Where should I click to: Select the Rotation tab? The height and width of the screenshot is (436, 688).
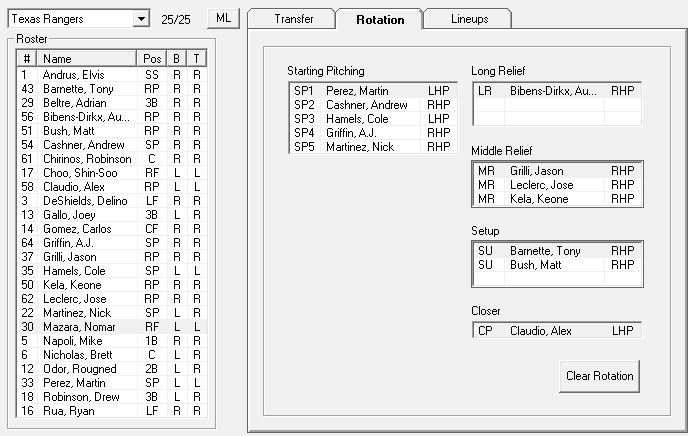pos(380,19)
